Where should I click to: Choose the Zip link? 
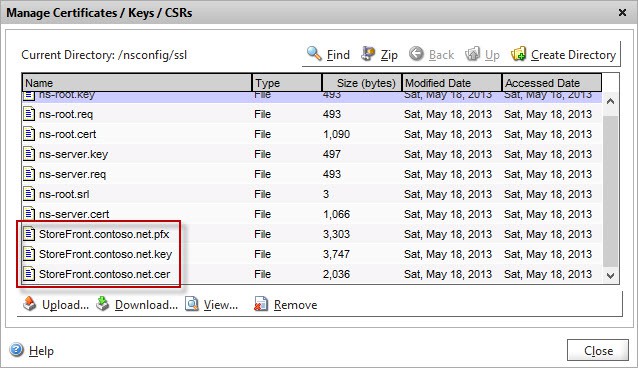click(389, 55)
